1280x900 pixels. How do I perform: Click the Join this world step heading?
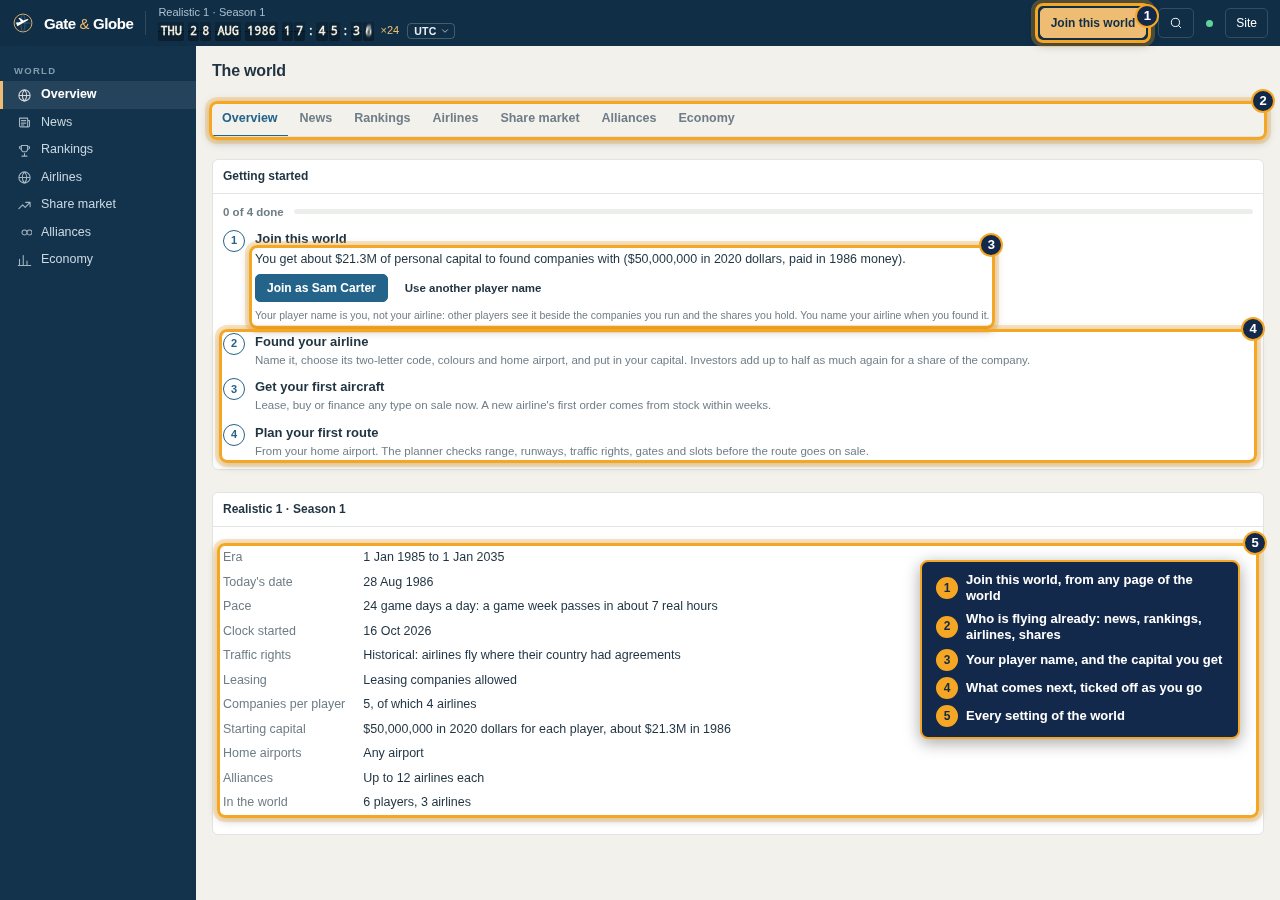pyautogui.click(x=301, y=238)
